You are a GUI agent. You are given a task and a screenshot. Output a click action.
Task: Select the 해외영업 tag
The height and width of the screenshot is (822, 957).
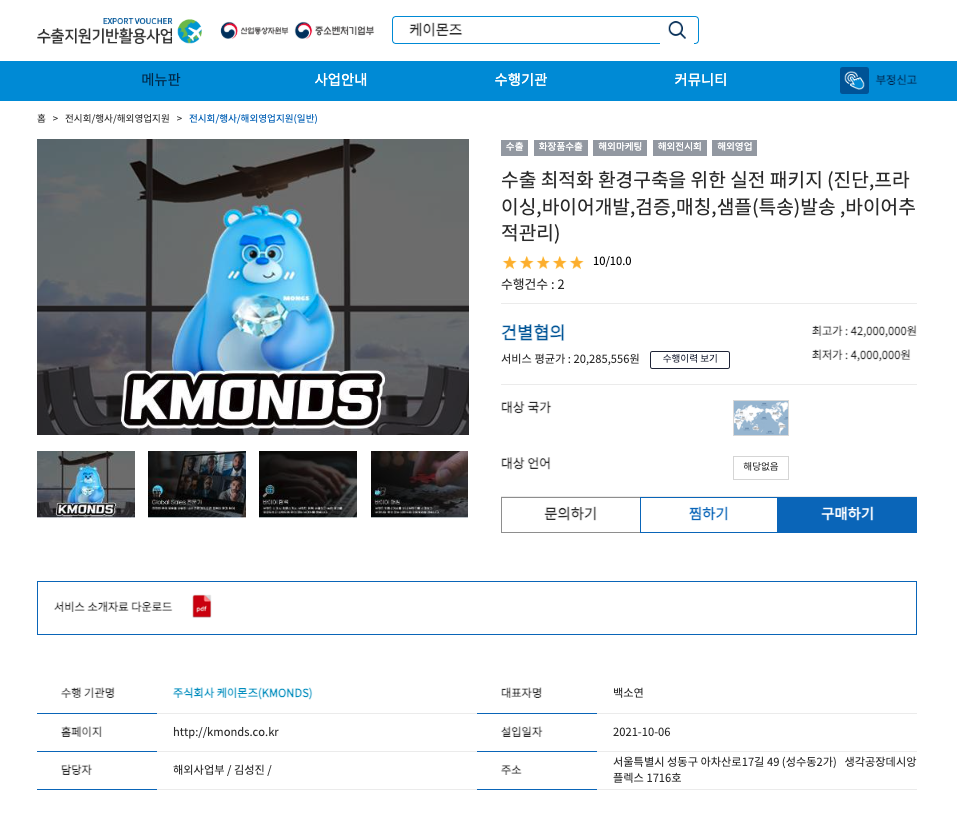[735, 147]
